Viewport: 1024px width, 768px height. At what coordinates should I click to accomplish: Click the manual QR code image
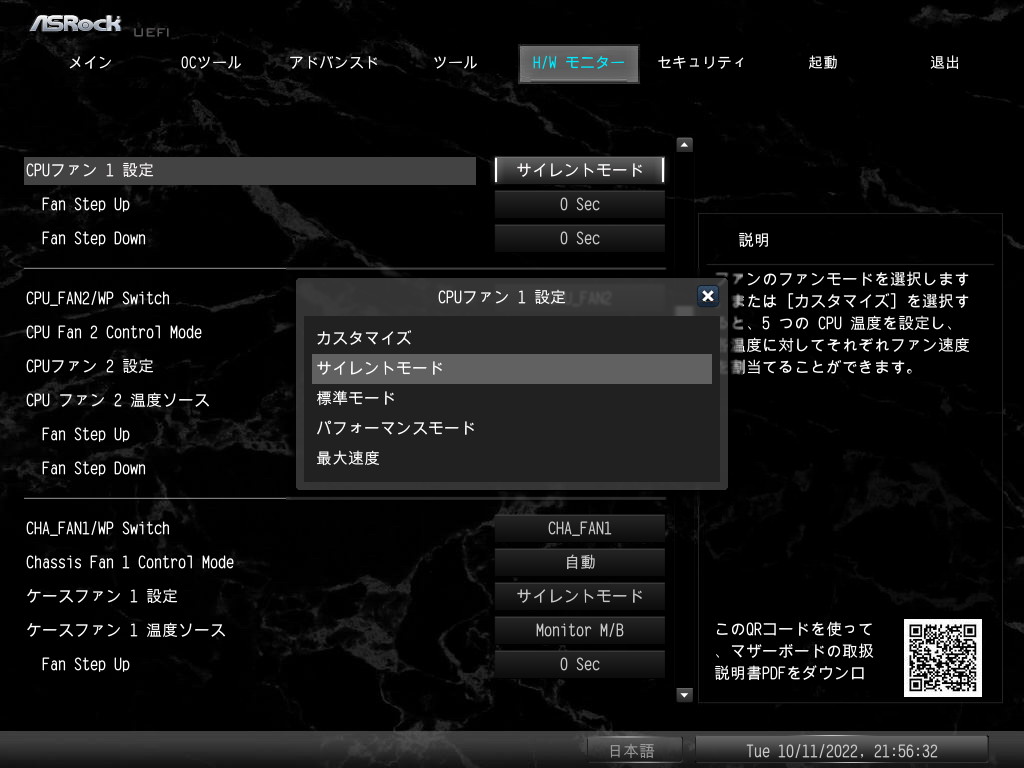[x=942, y=658]
